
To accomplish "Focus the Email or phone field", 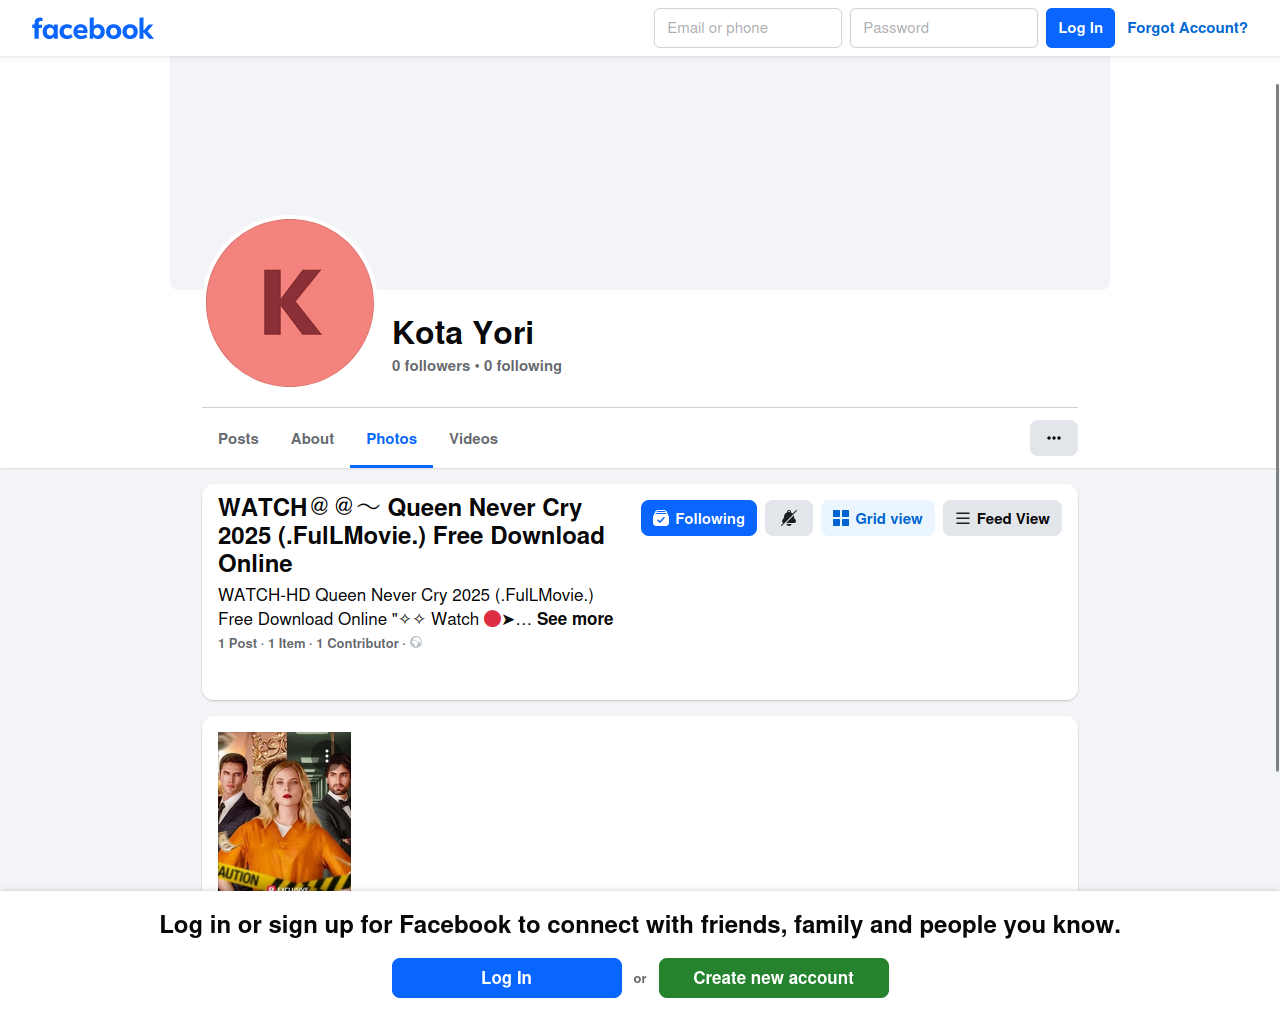I will click(x=747, y=28).
